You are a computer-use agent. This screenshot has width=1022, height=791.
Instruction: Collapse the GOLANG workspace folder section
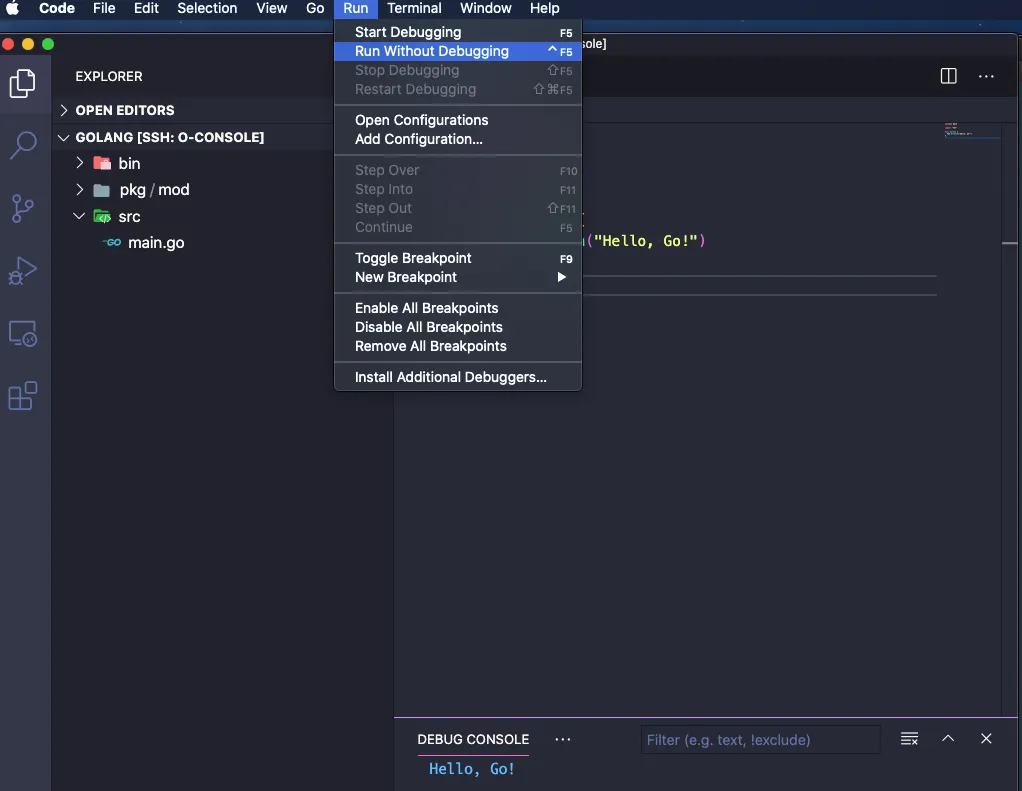[x=63, y=137]
